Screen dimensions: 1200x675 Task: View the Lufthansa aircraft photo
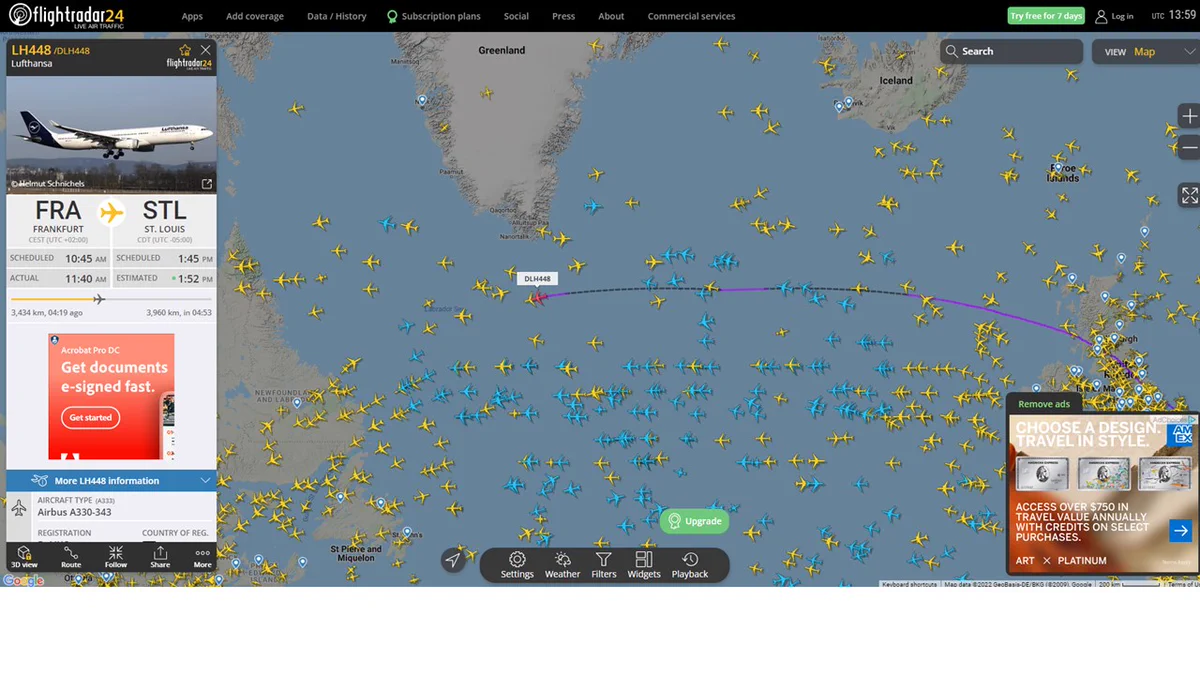[111, 134]
